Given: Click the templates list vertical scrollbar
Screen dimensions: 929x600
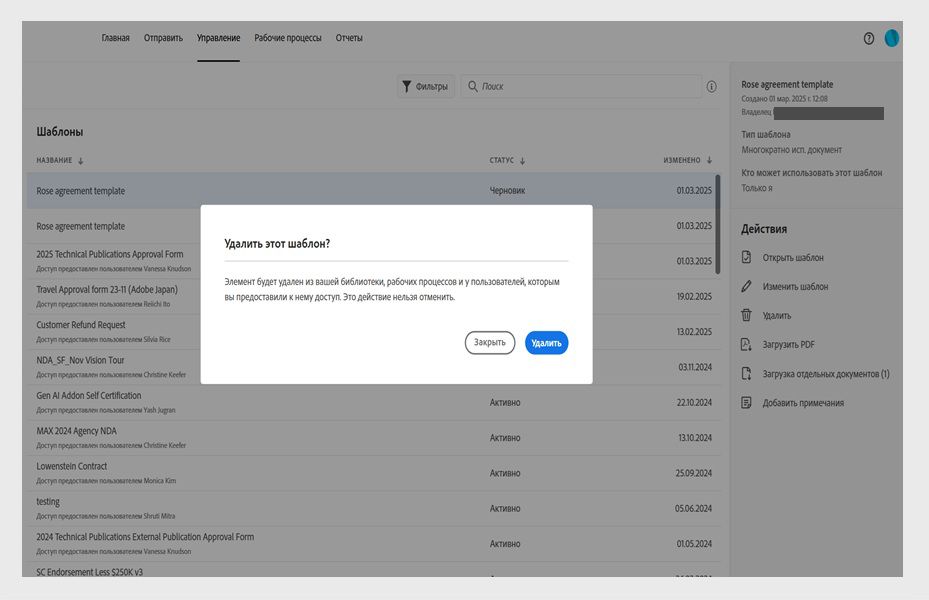Looking at the screenshot, I should click(717, 224).
